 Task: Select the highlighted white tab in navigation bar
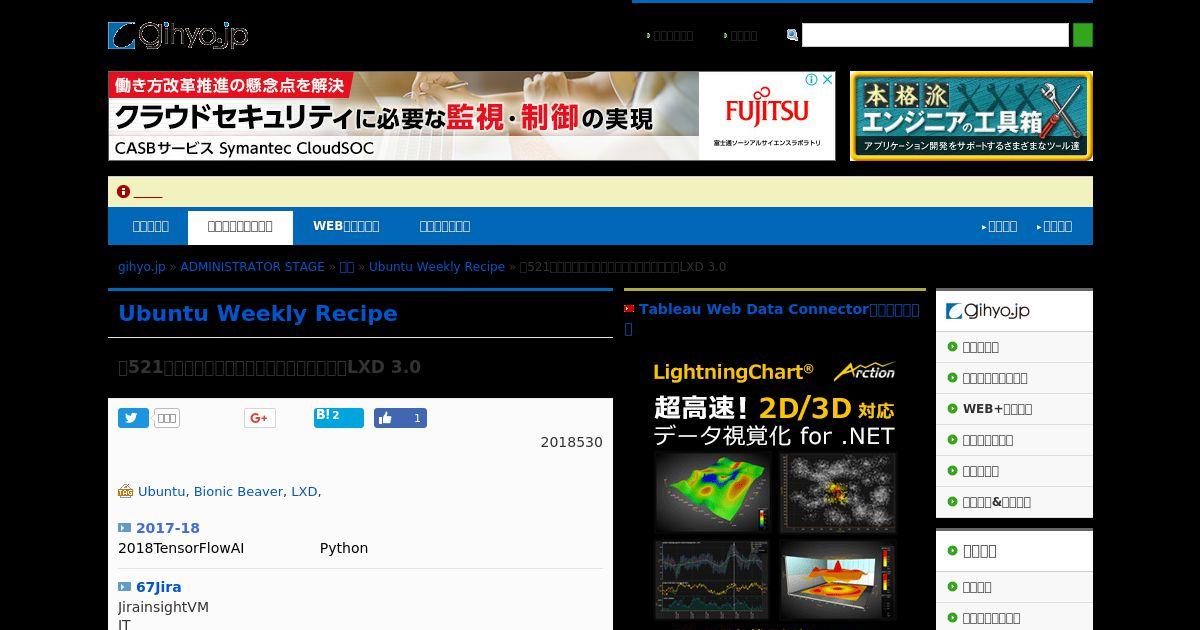[x=240, y=227]
